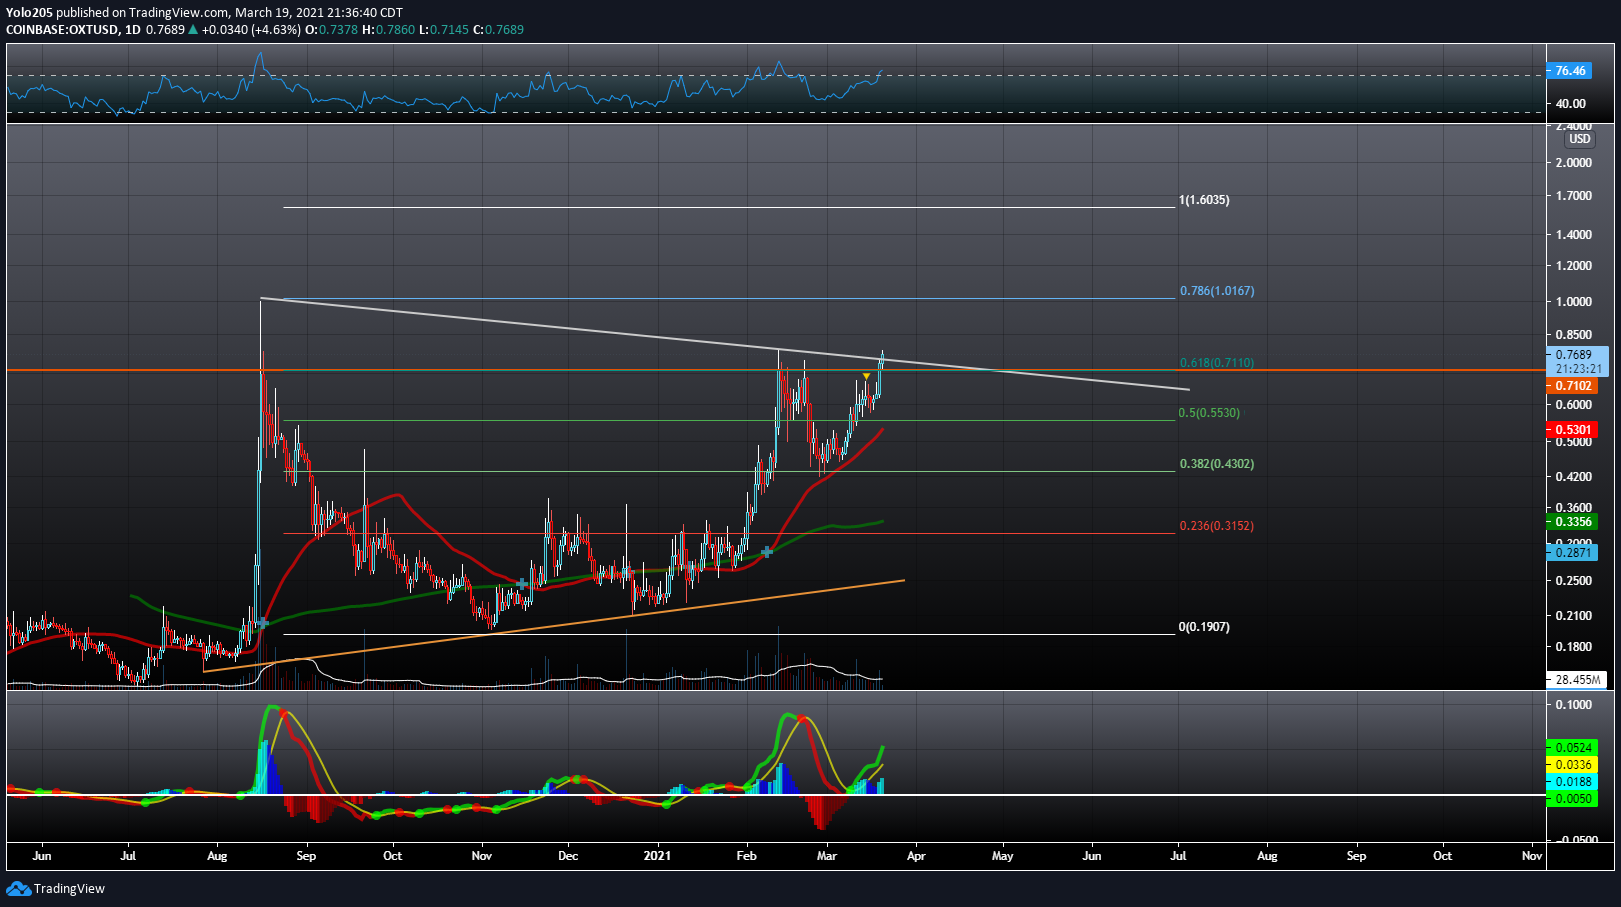Click the May label on the time axis

pos(1002,856)
